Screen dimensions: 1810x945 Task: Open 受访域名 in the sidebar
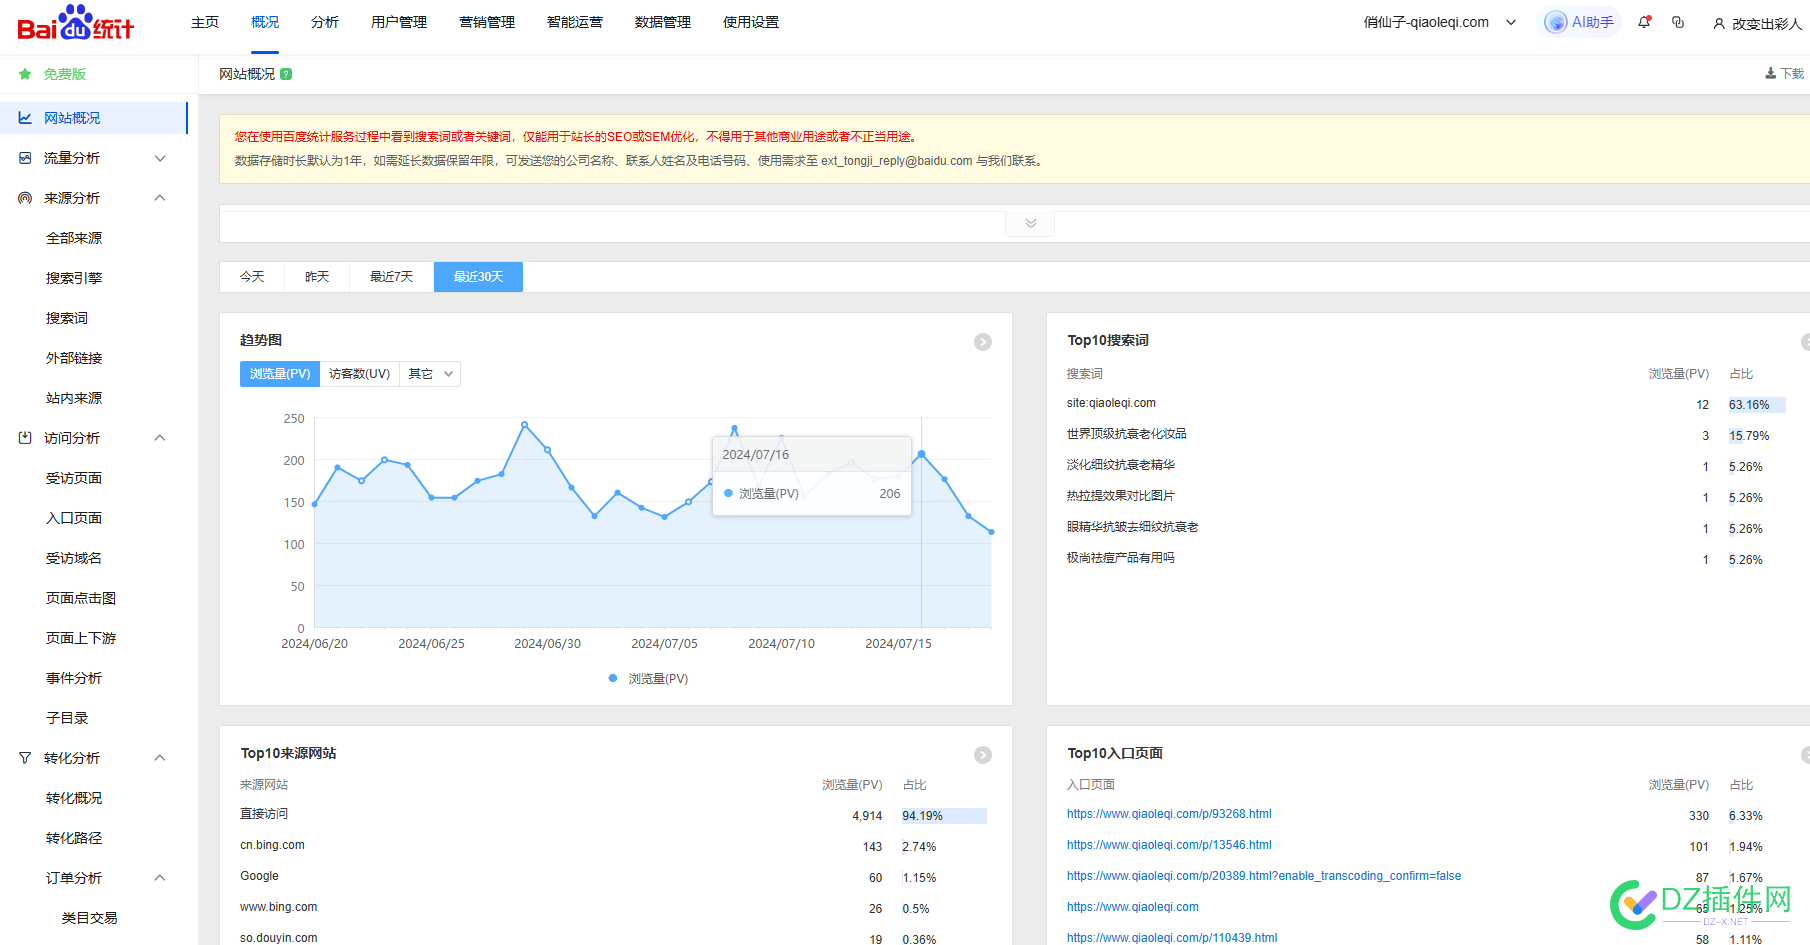tap(74, 558)
